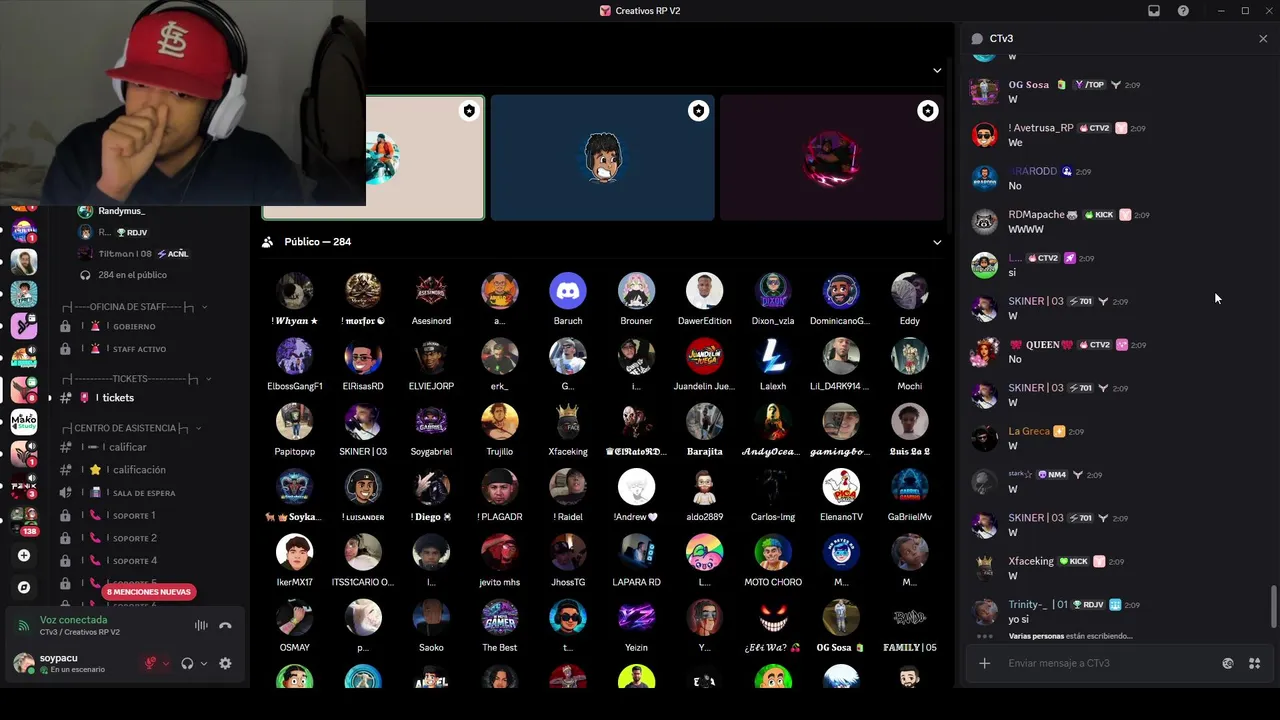Toggle the microphone mute button

151,663
